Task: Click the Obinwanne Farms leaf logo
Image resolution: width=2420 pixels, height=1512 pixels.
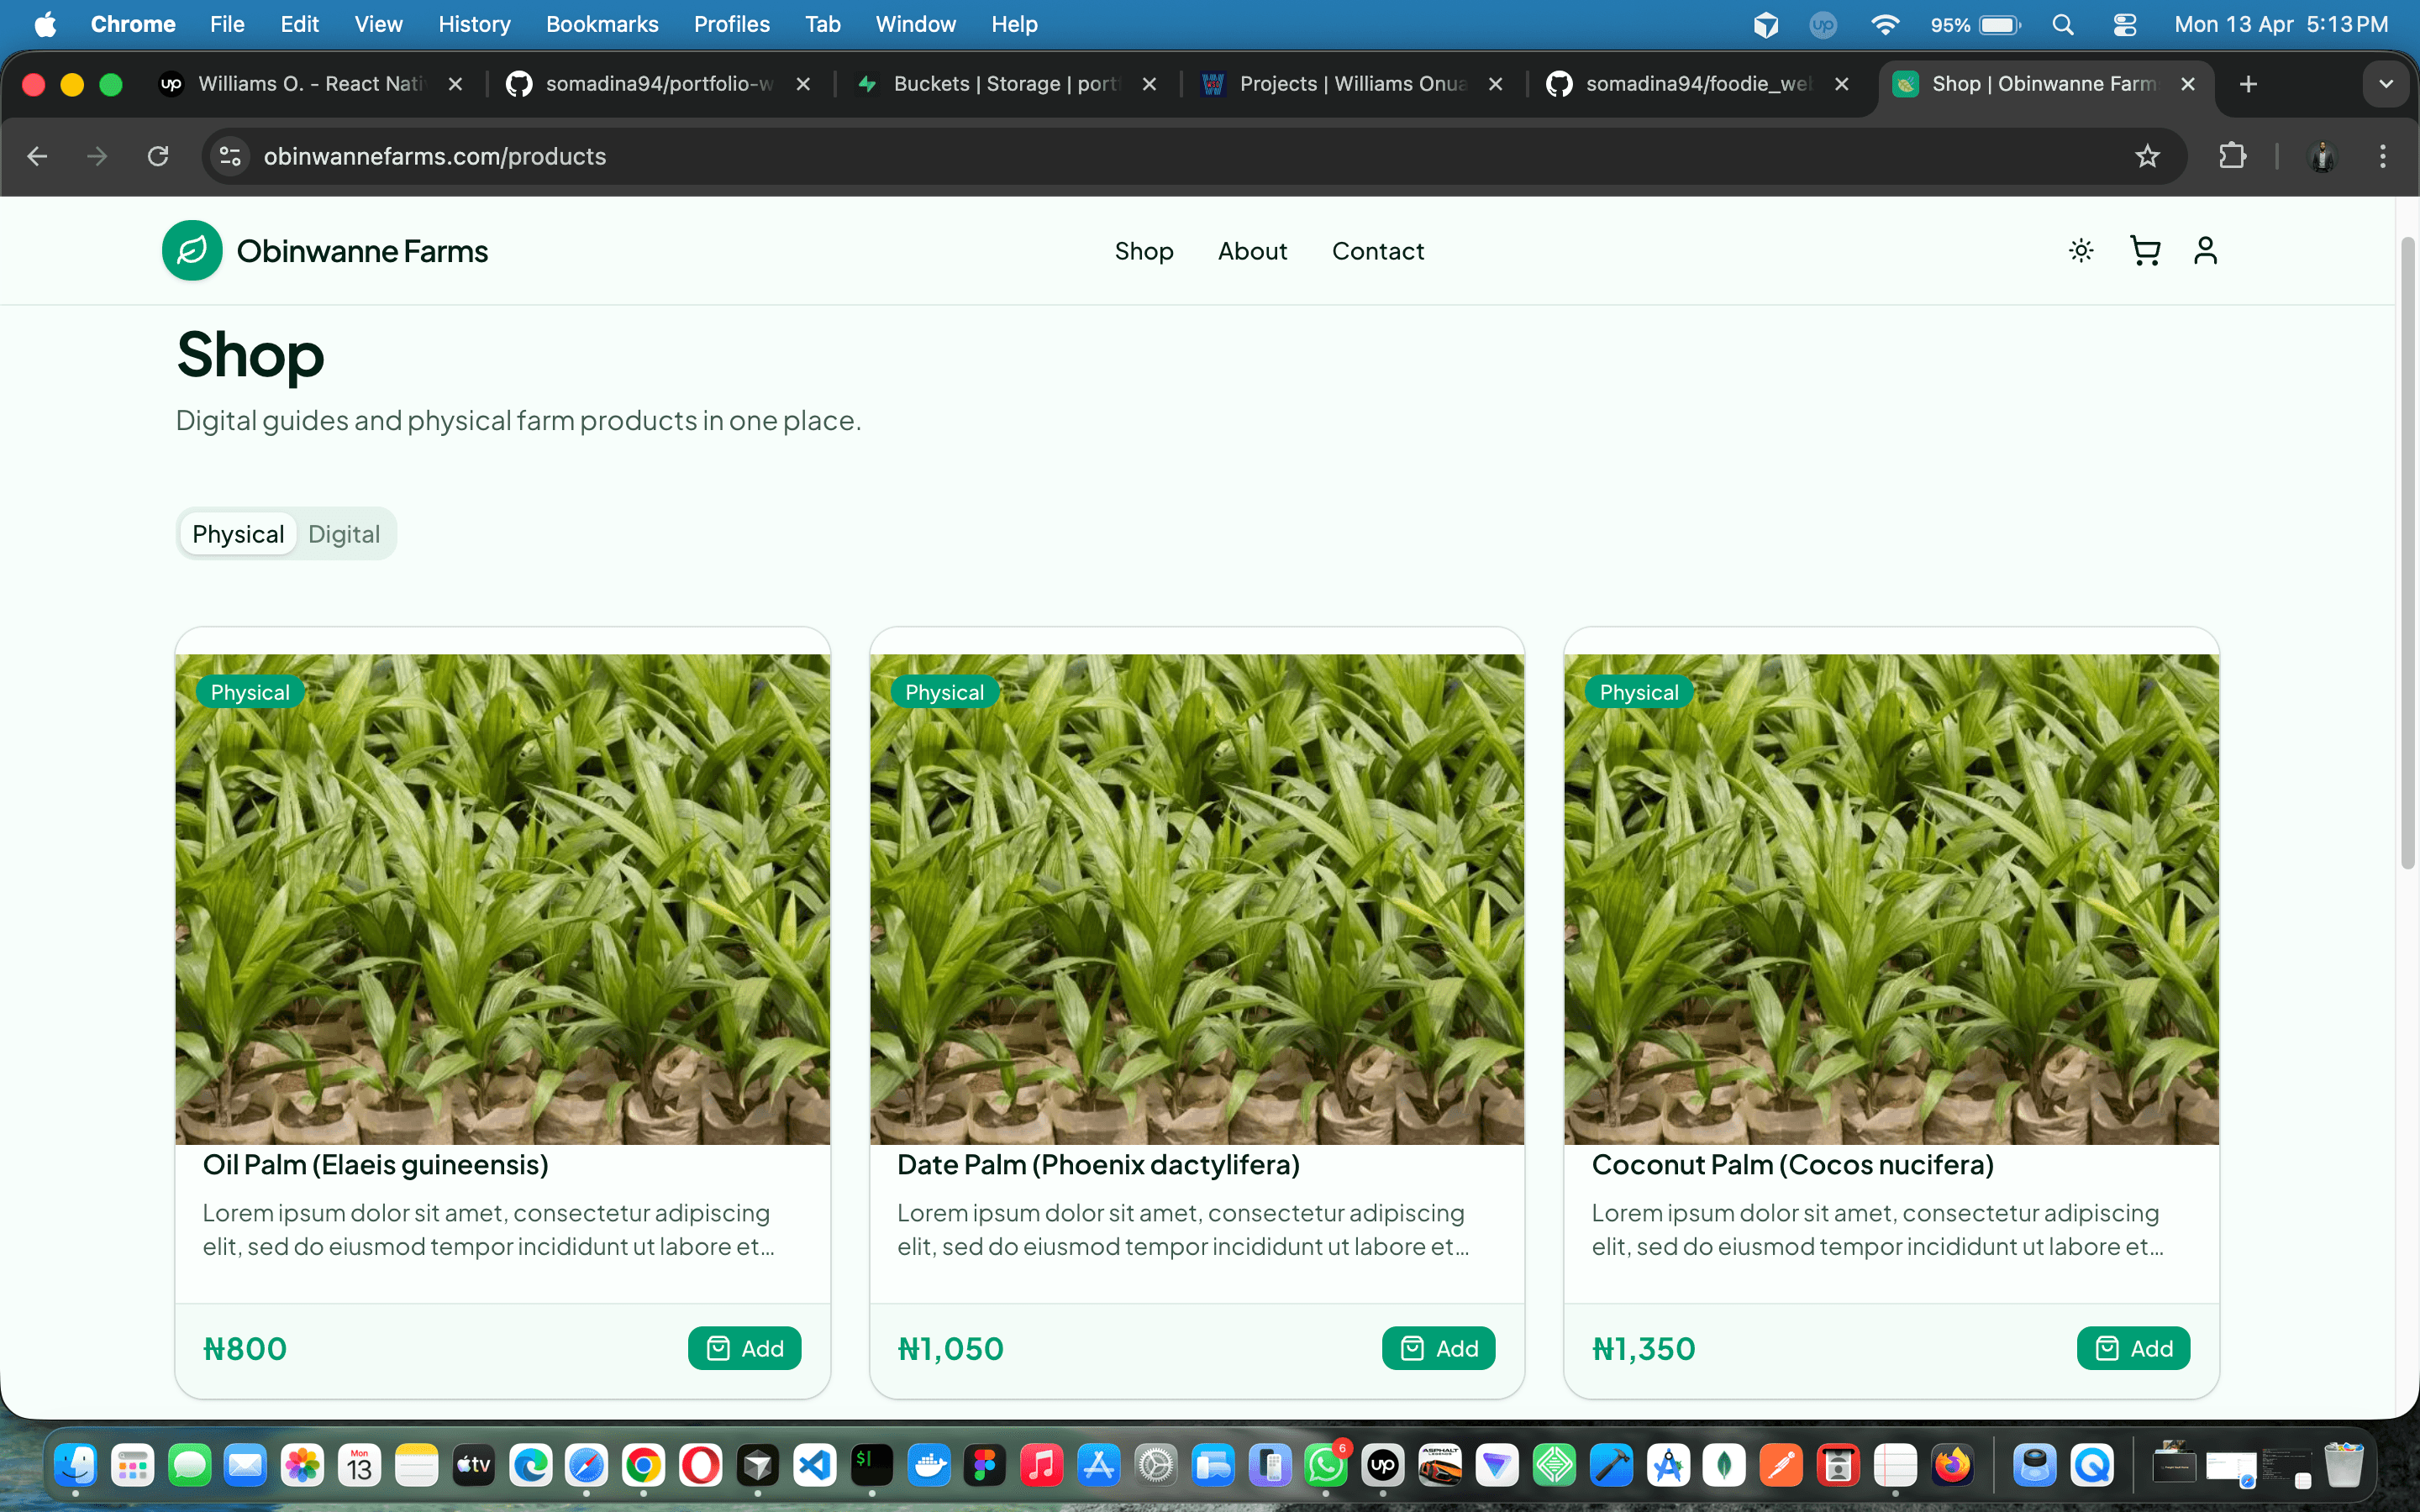Action: (x=192, y=250)
